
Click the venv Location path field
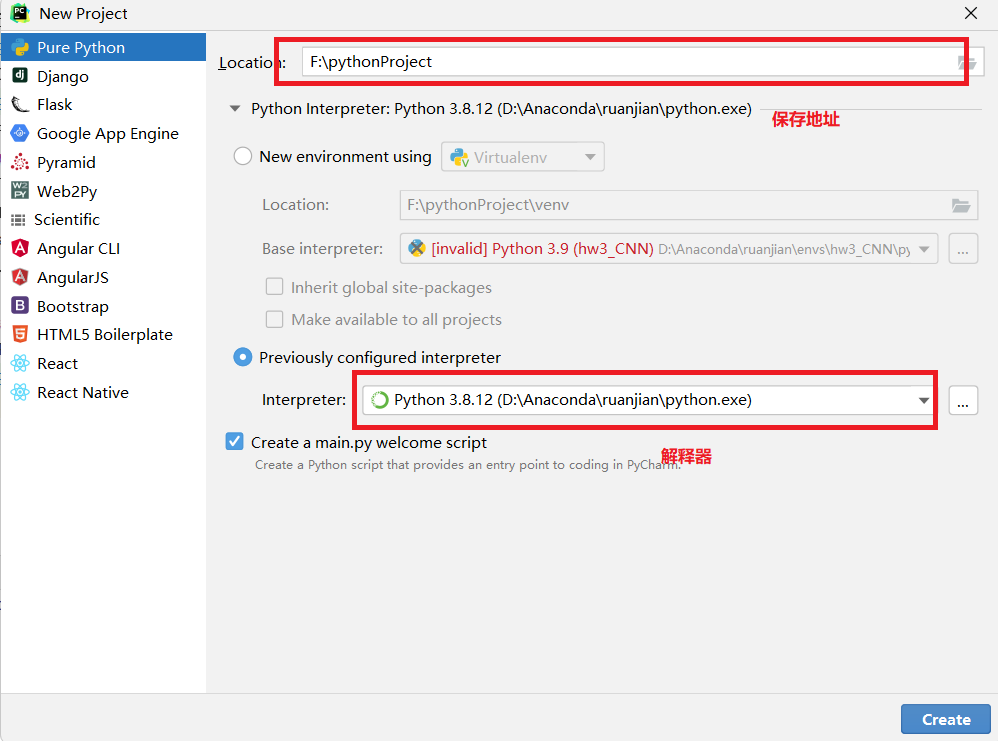689,205
